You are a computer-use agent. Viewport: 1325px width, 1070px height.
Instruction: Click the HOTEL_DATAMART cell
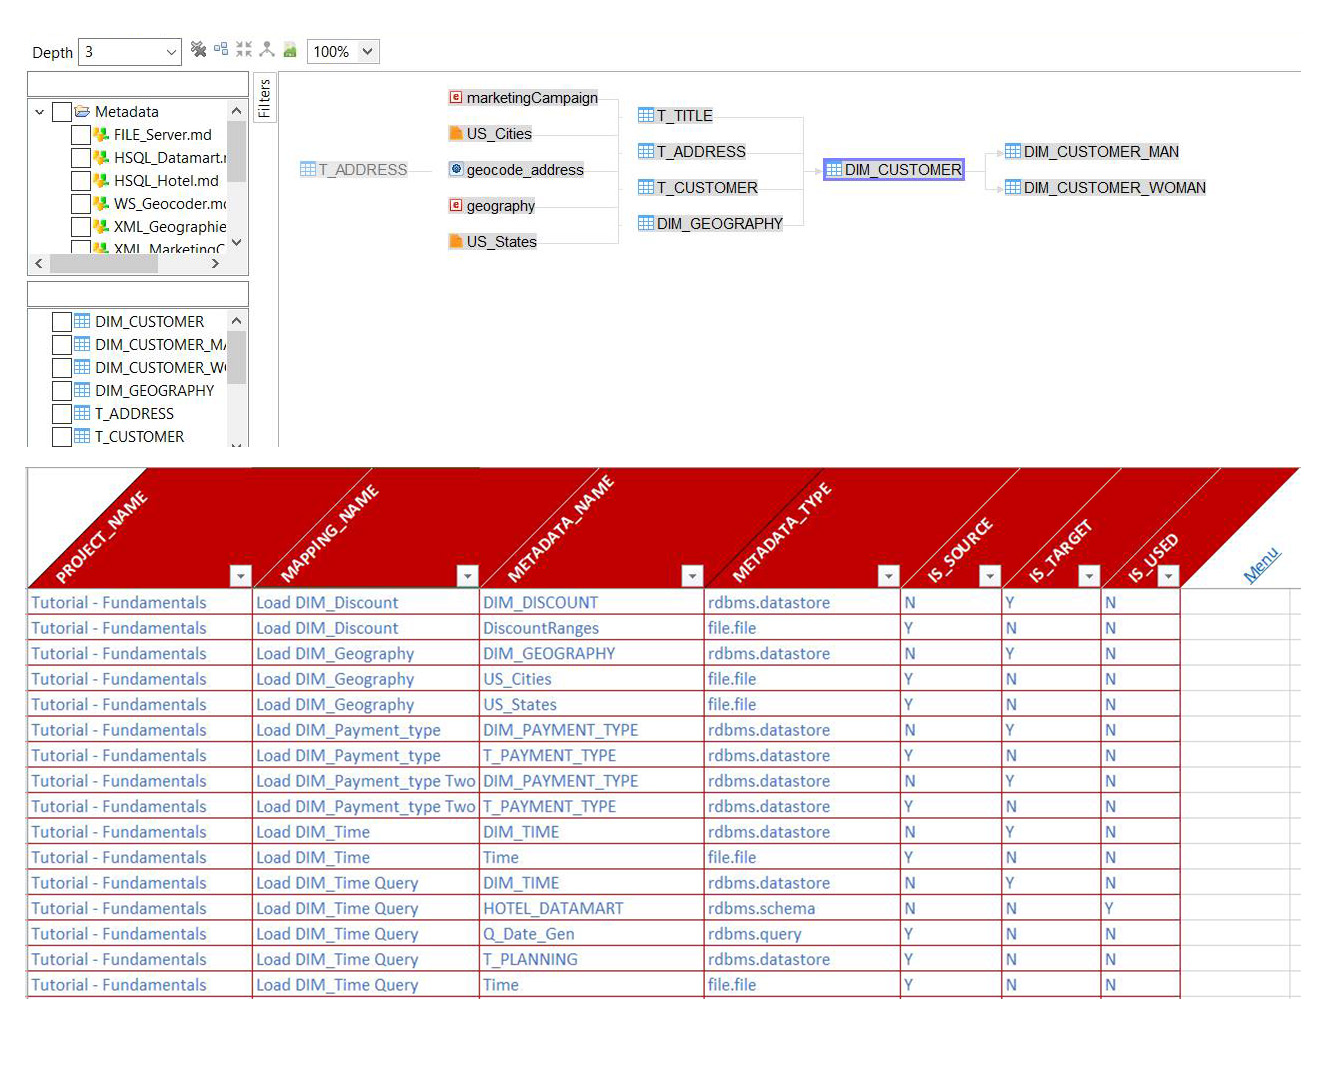pos(592,908)
